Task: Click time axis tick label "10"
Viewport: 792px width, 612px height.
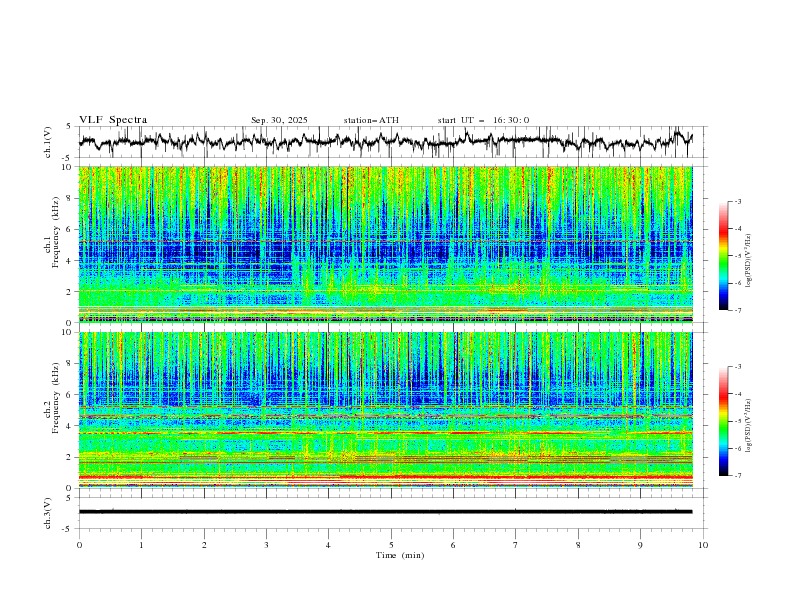Action: pos(703,545)
